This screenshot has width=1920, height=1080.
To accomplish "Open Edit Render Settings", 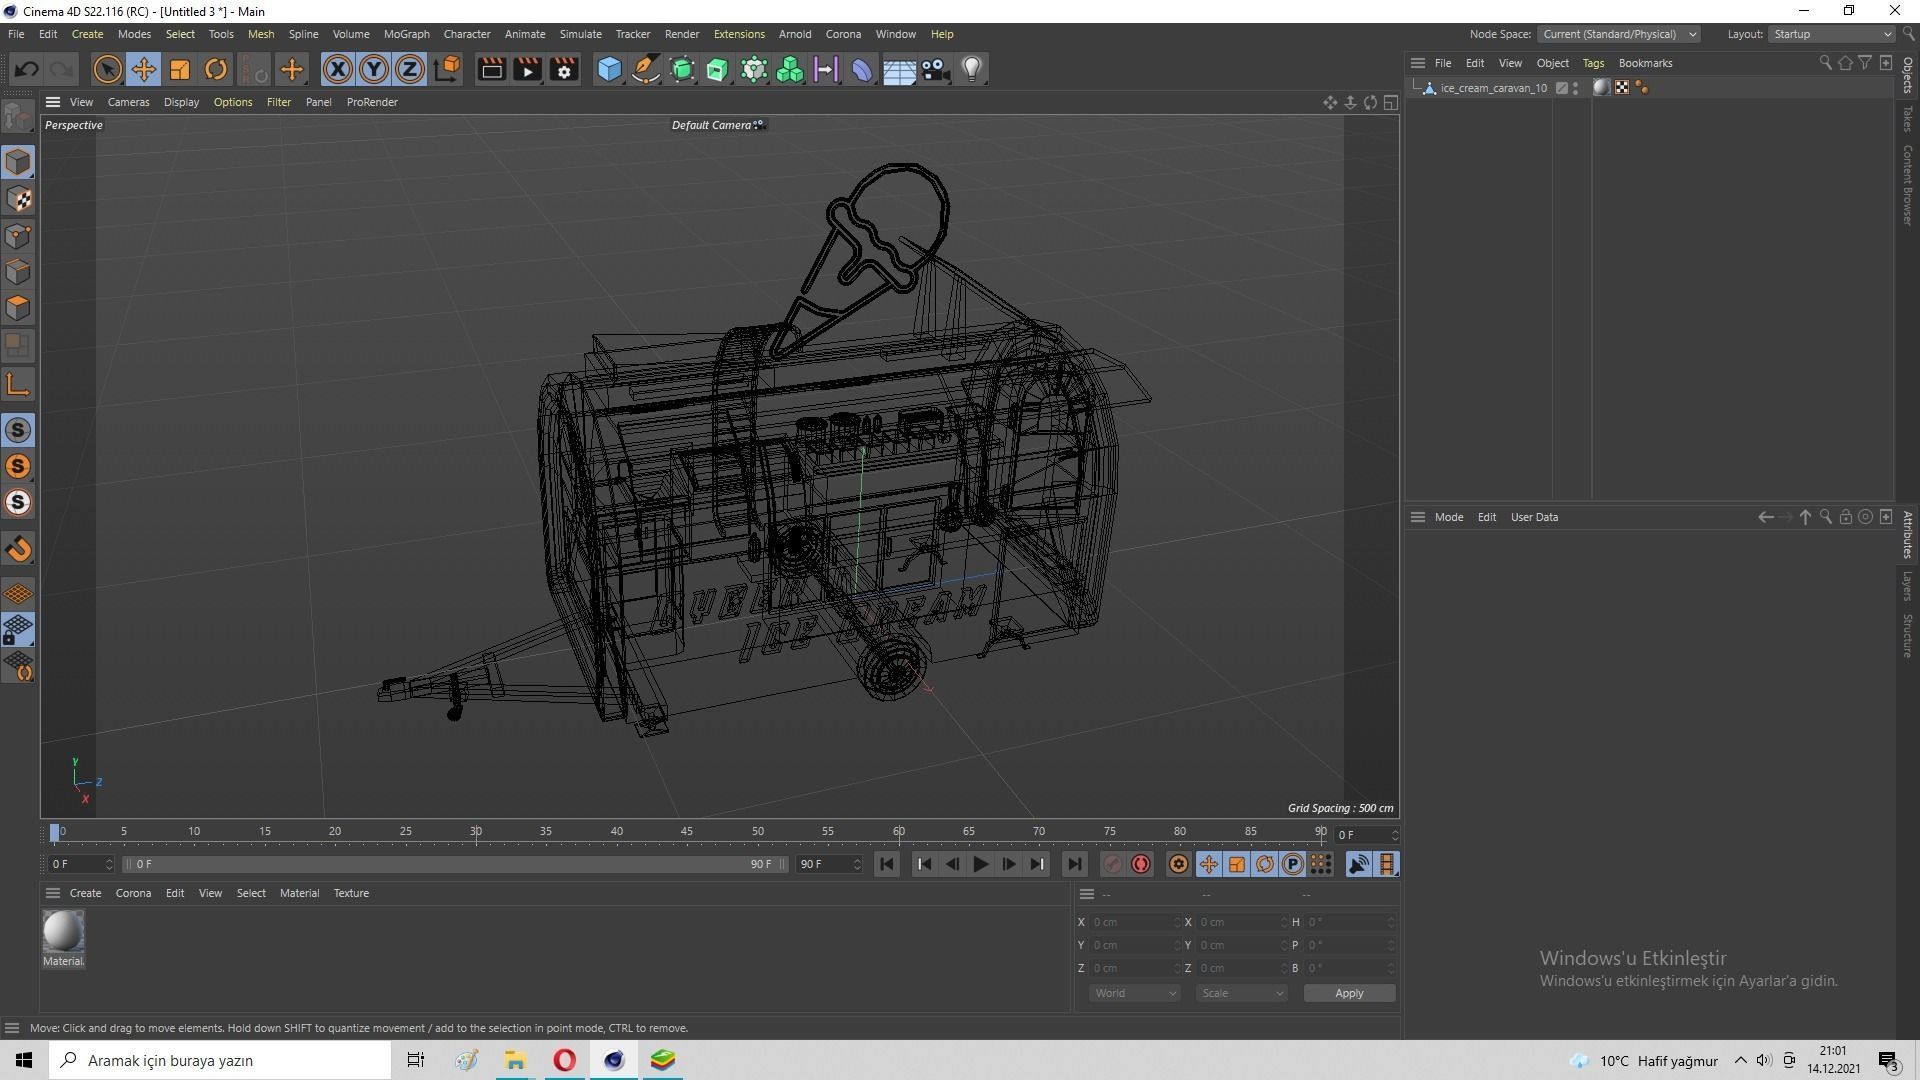I will point(564,69).
